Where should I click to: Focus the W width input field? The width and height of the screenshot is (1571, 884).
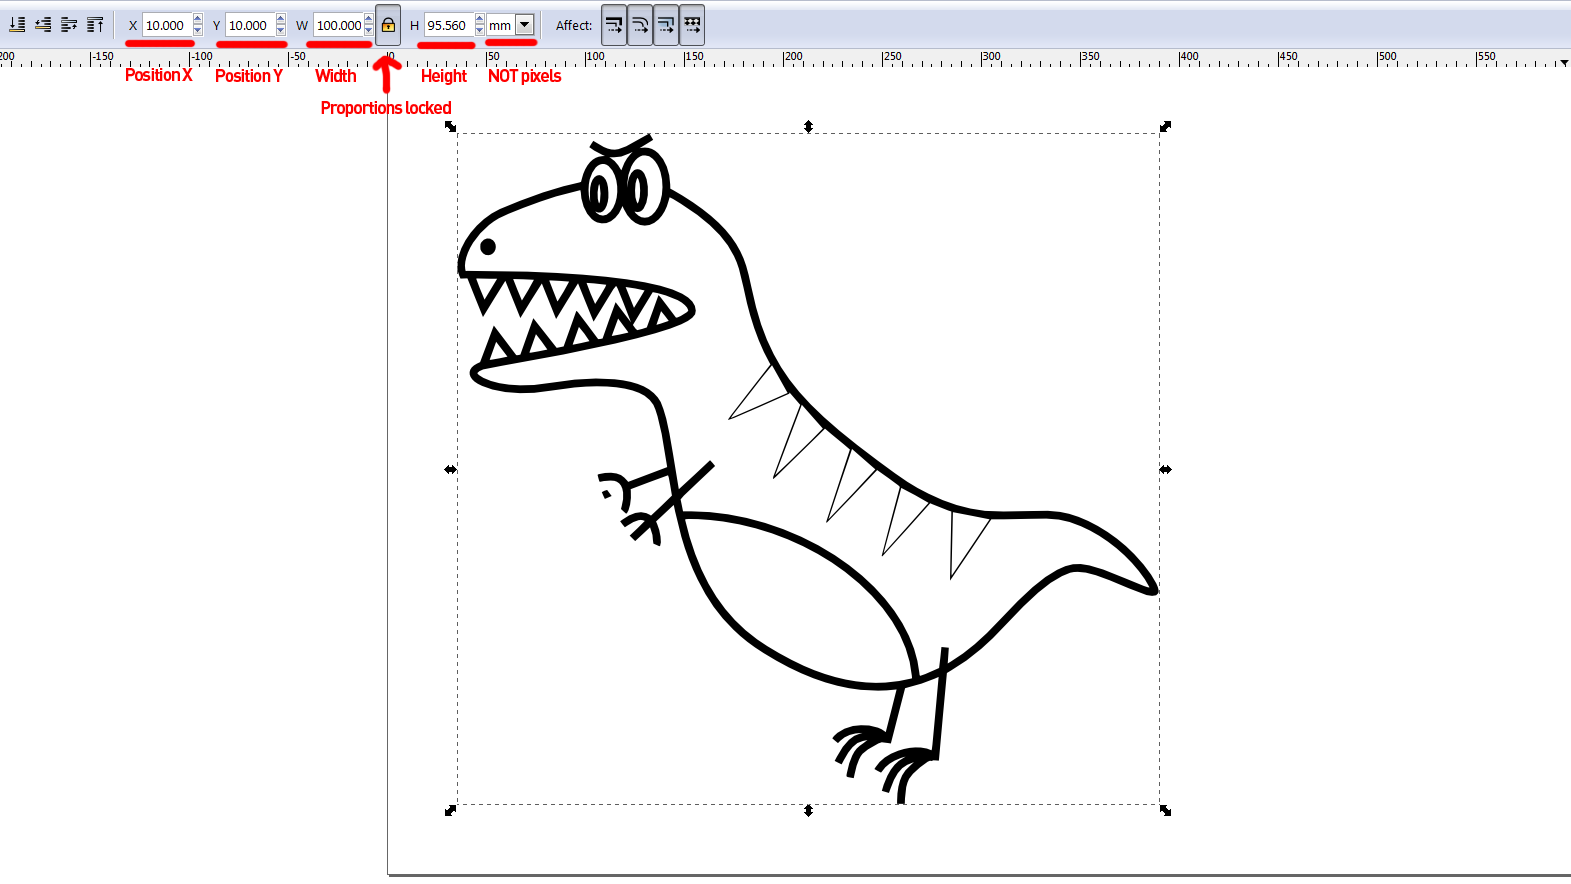click(338, 25)
